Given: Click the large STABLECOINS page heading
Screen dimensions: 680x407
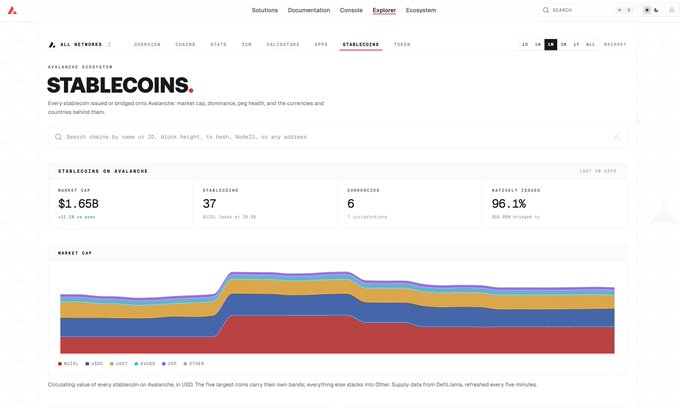Looking at the screenshot, I should tap(120, 85).
